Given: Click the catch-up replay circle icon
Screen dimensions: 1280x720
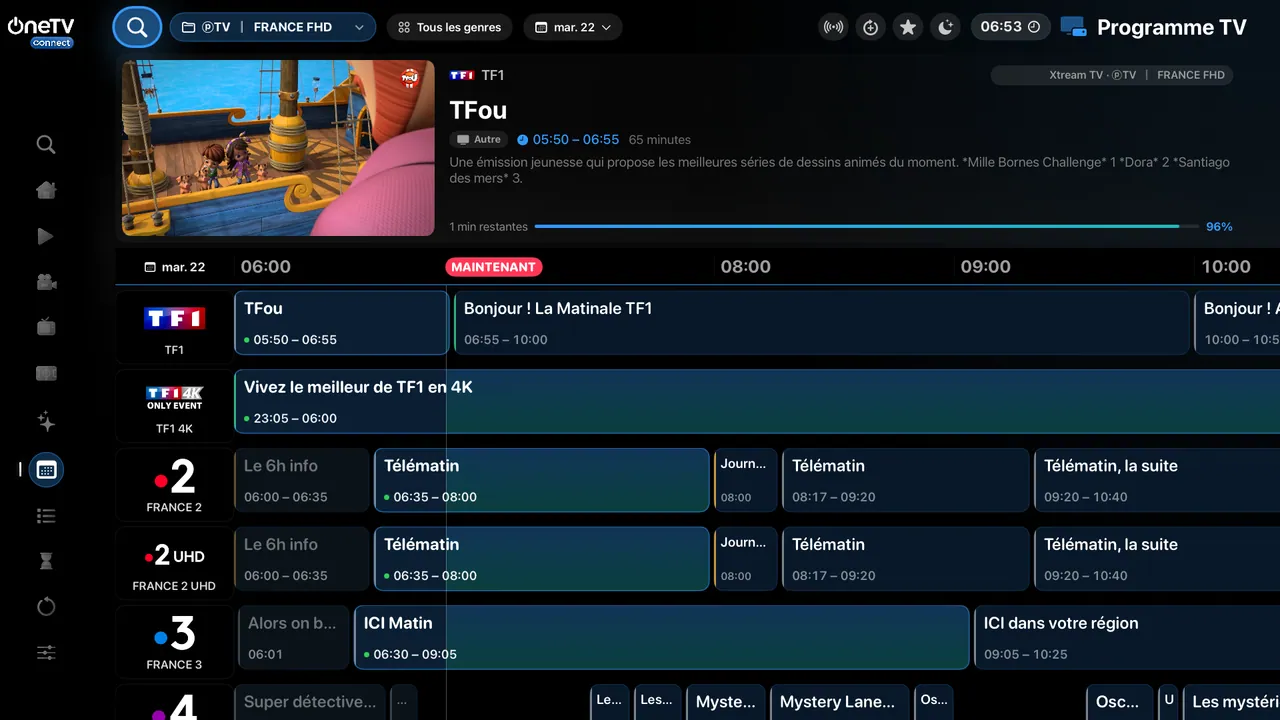Looking at the screenshot, I should pyautogui.click(x=870, y=27).
